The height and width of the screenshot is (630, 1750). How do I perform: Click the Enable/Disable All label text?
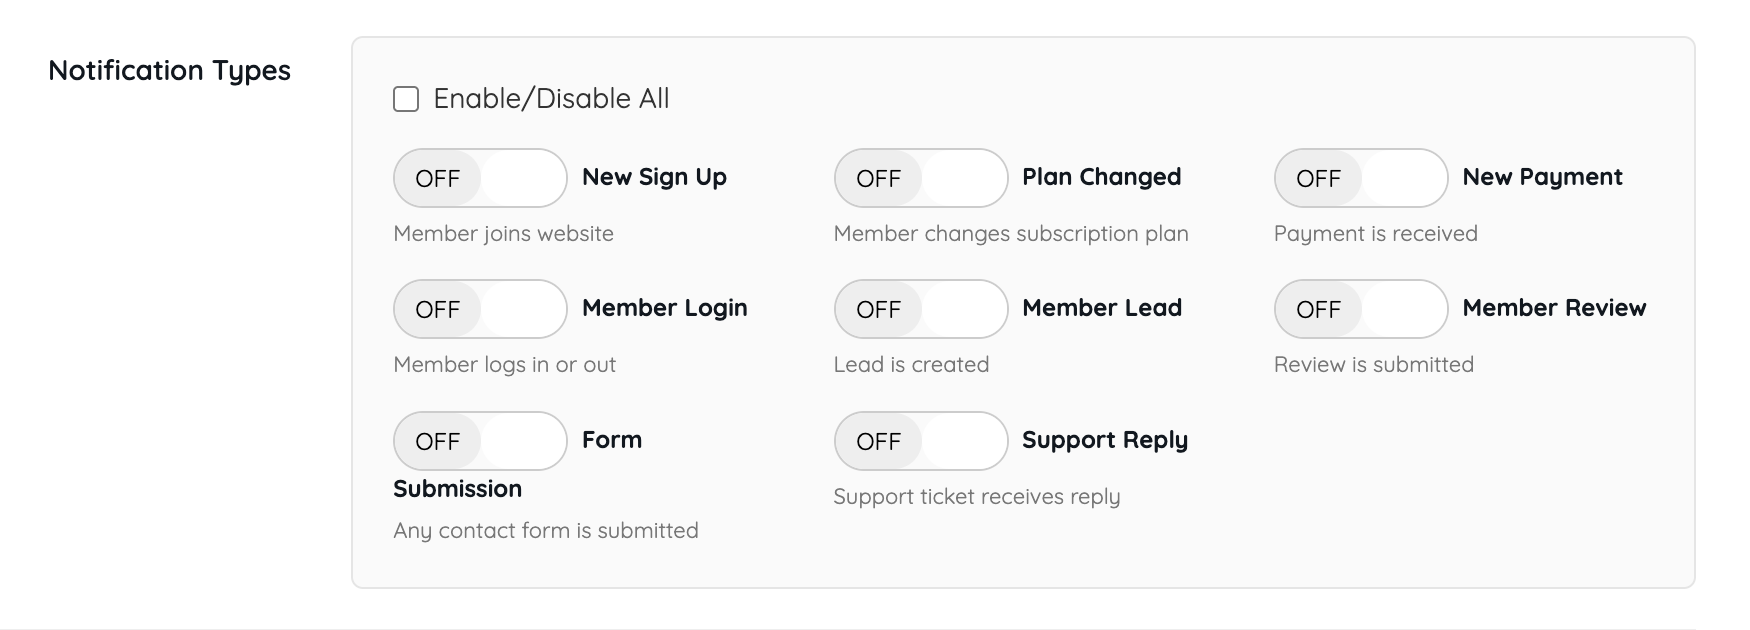click(551, 99)
